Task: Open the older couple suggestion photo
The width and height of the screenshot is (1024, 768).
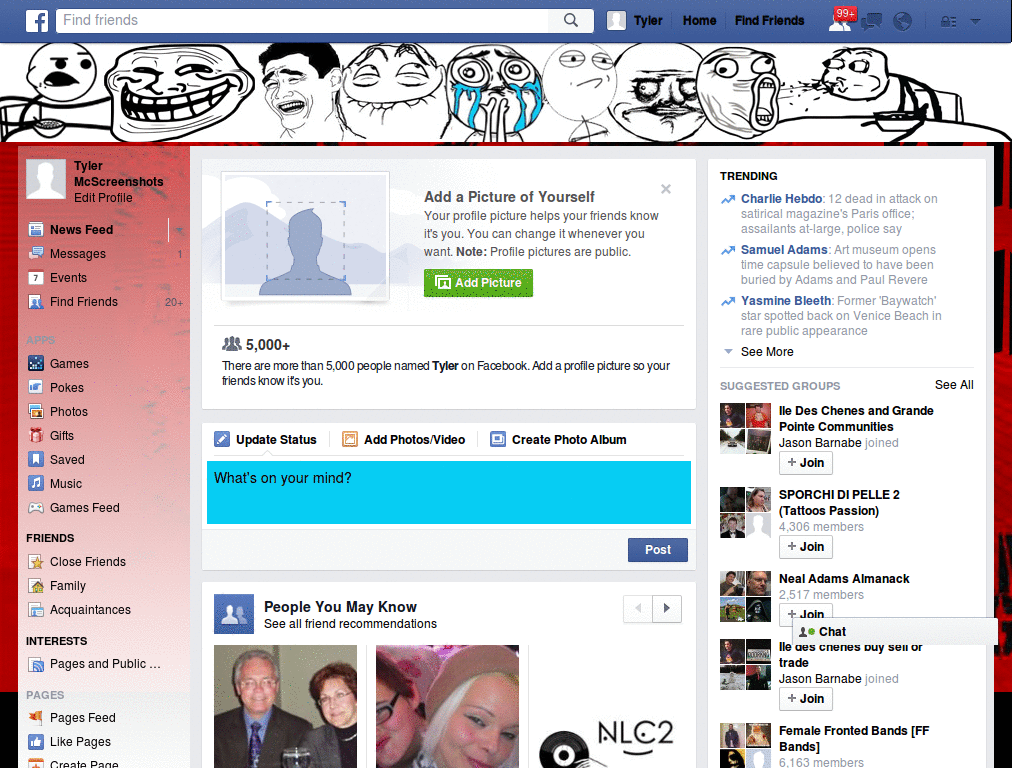Action: click(x=285, y=707)
